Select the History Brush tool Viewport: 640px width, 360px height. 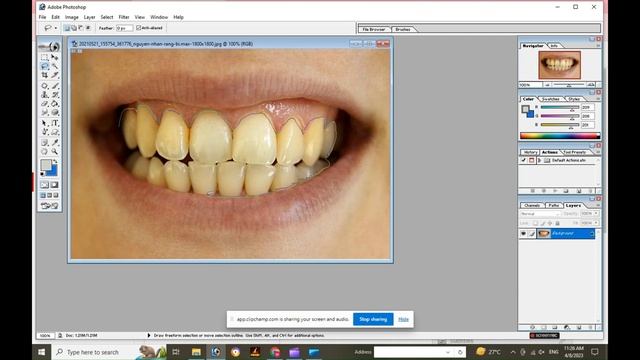[55, 95]
